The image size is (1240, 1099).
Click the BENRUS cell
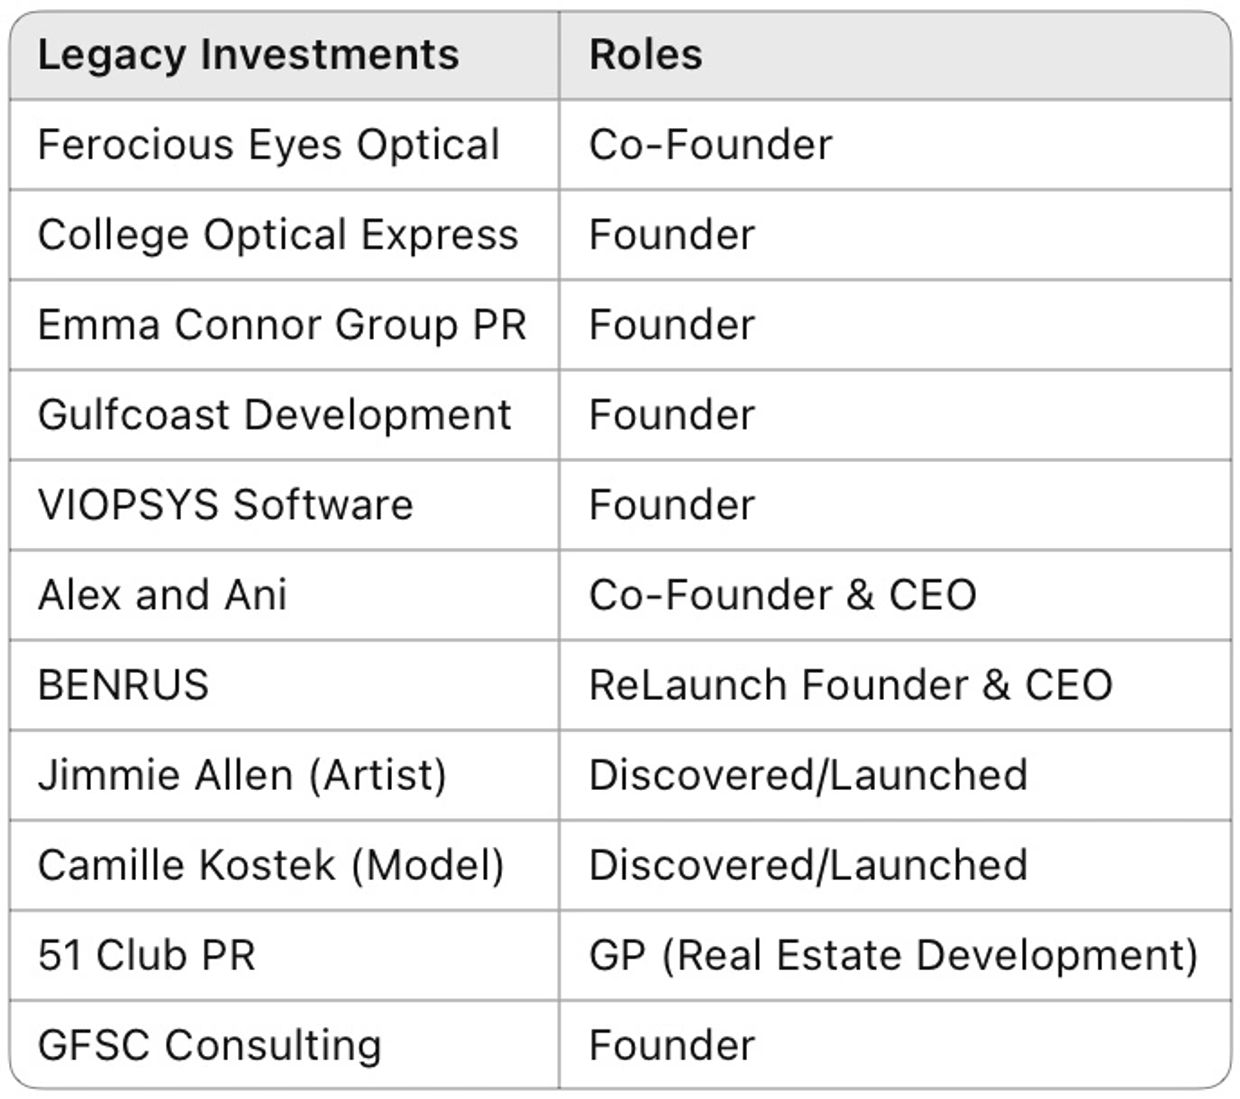(x=123, y=685)
